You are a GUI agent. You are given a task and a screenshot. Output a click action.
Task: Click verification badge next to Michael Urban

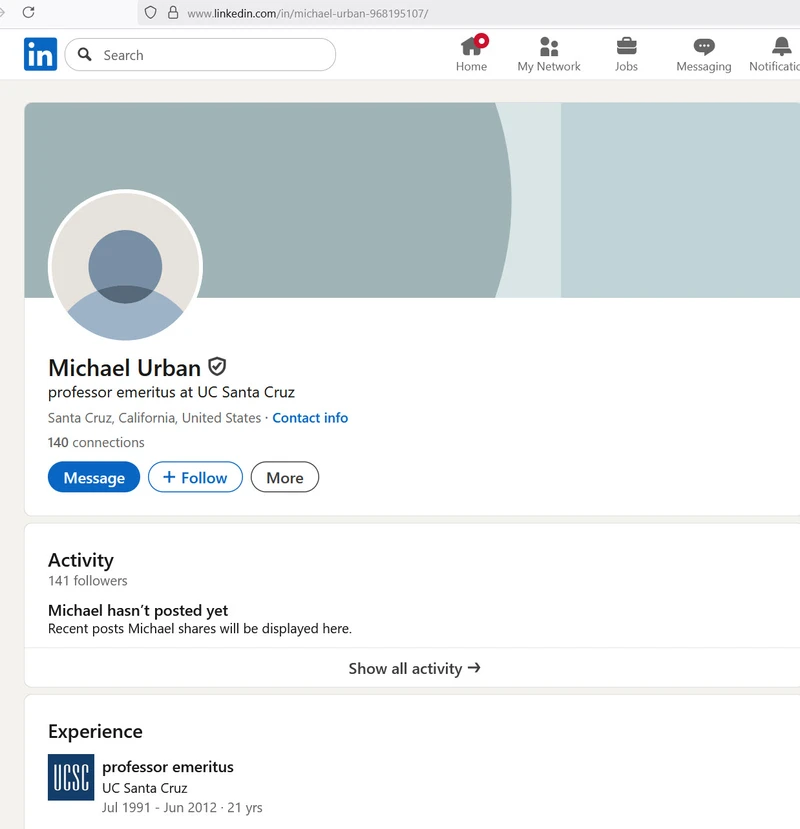217,366
